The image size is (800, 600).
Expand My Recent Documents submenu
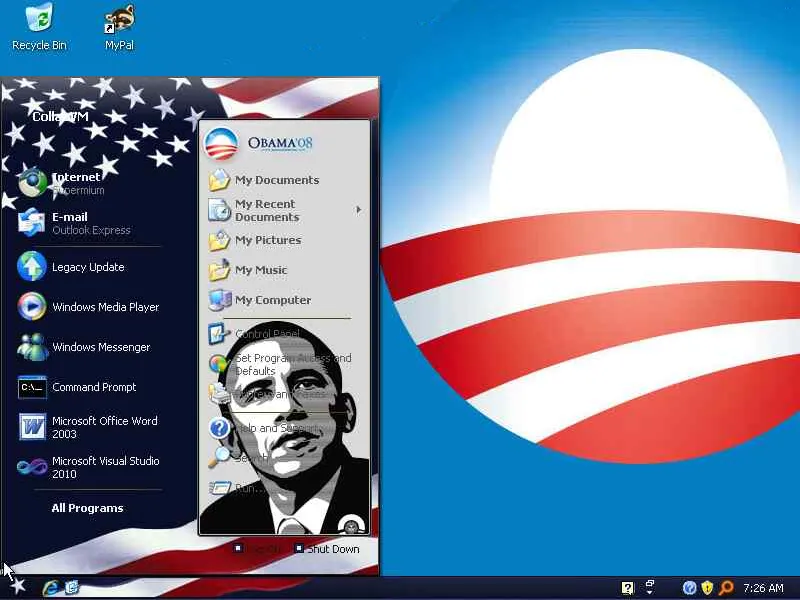[285, 210]
